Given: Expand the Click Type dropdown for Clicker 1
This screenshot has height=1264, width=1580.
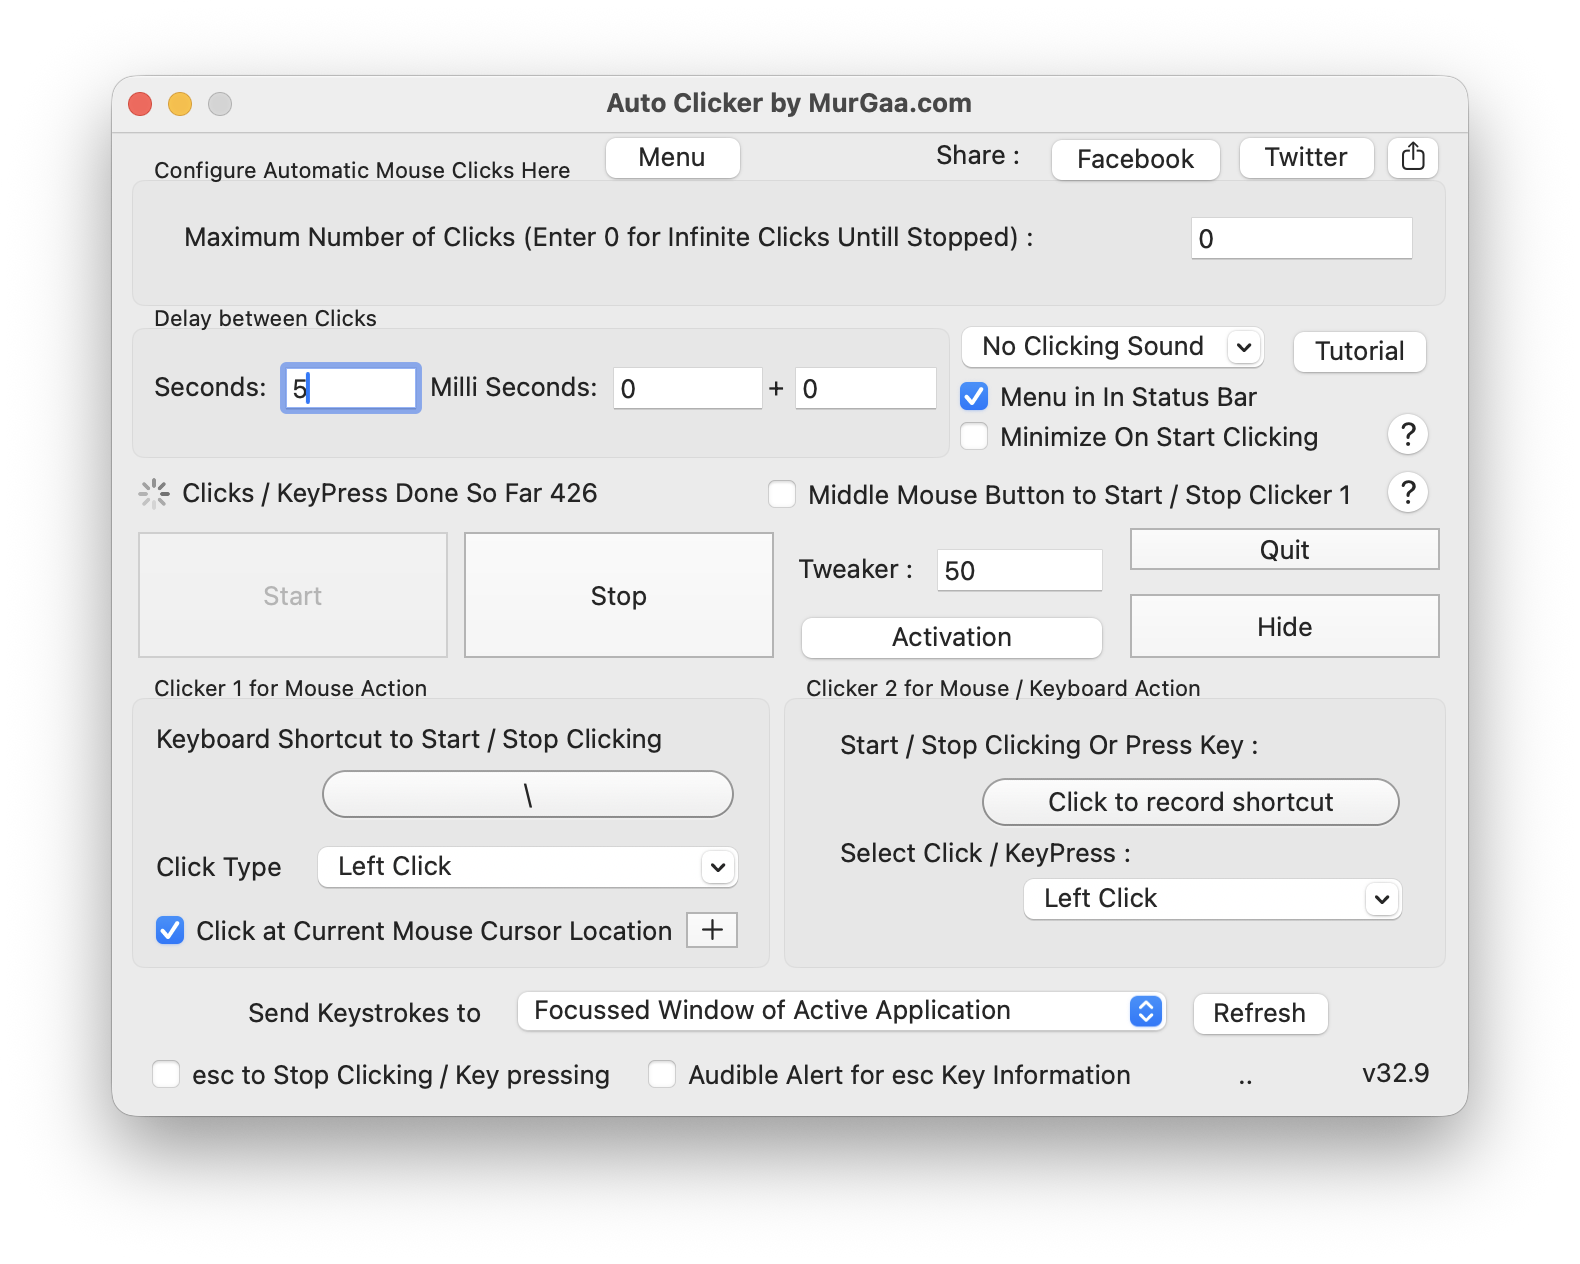Looking at the screenshot, I should [527, 867].
